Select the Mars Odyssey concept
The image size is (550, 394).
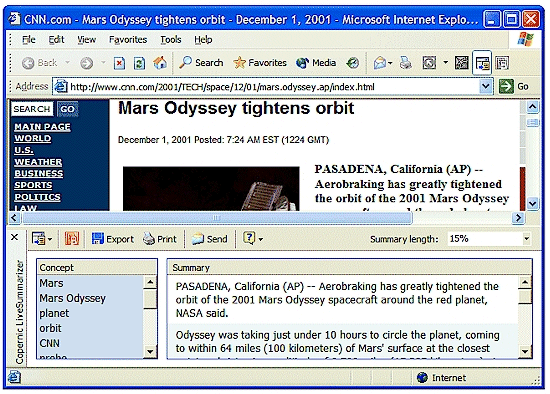[90, 298]
